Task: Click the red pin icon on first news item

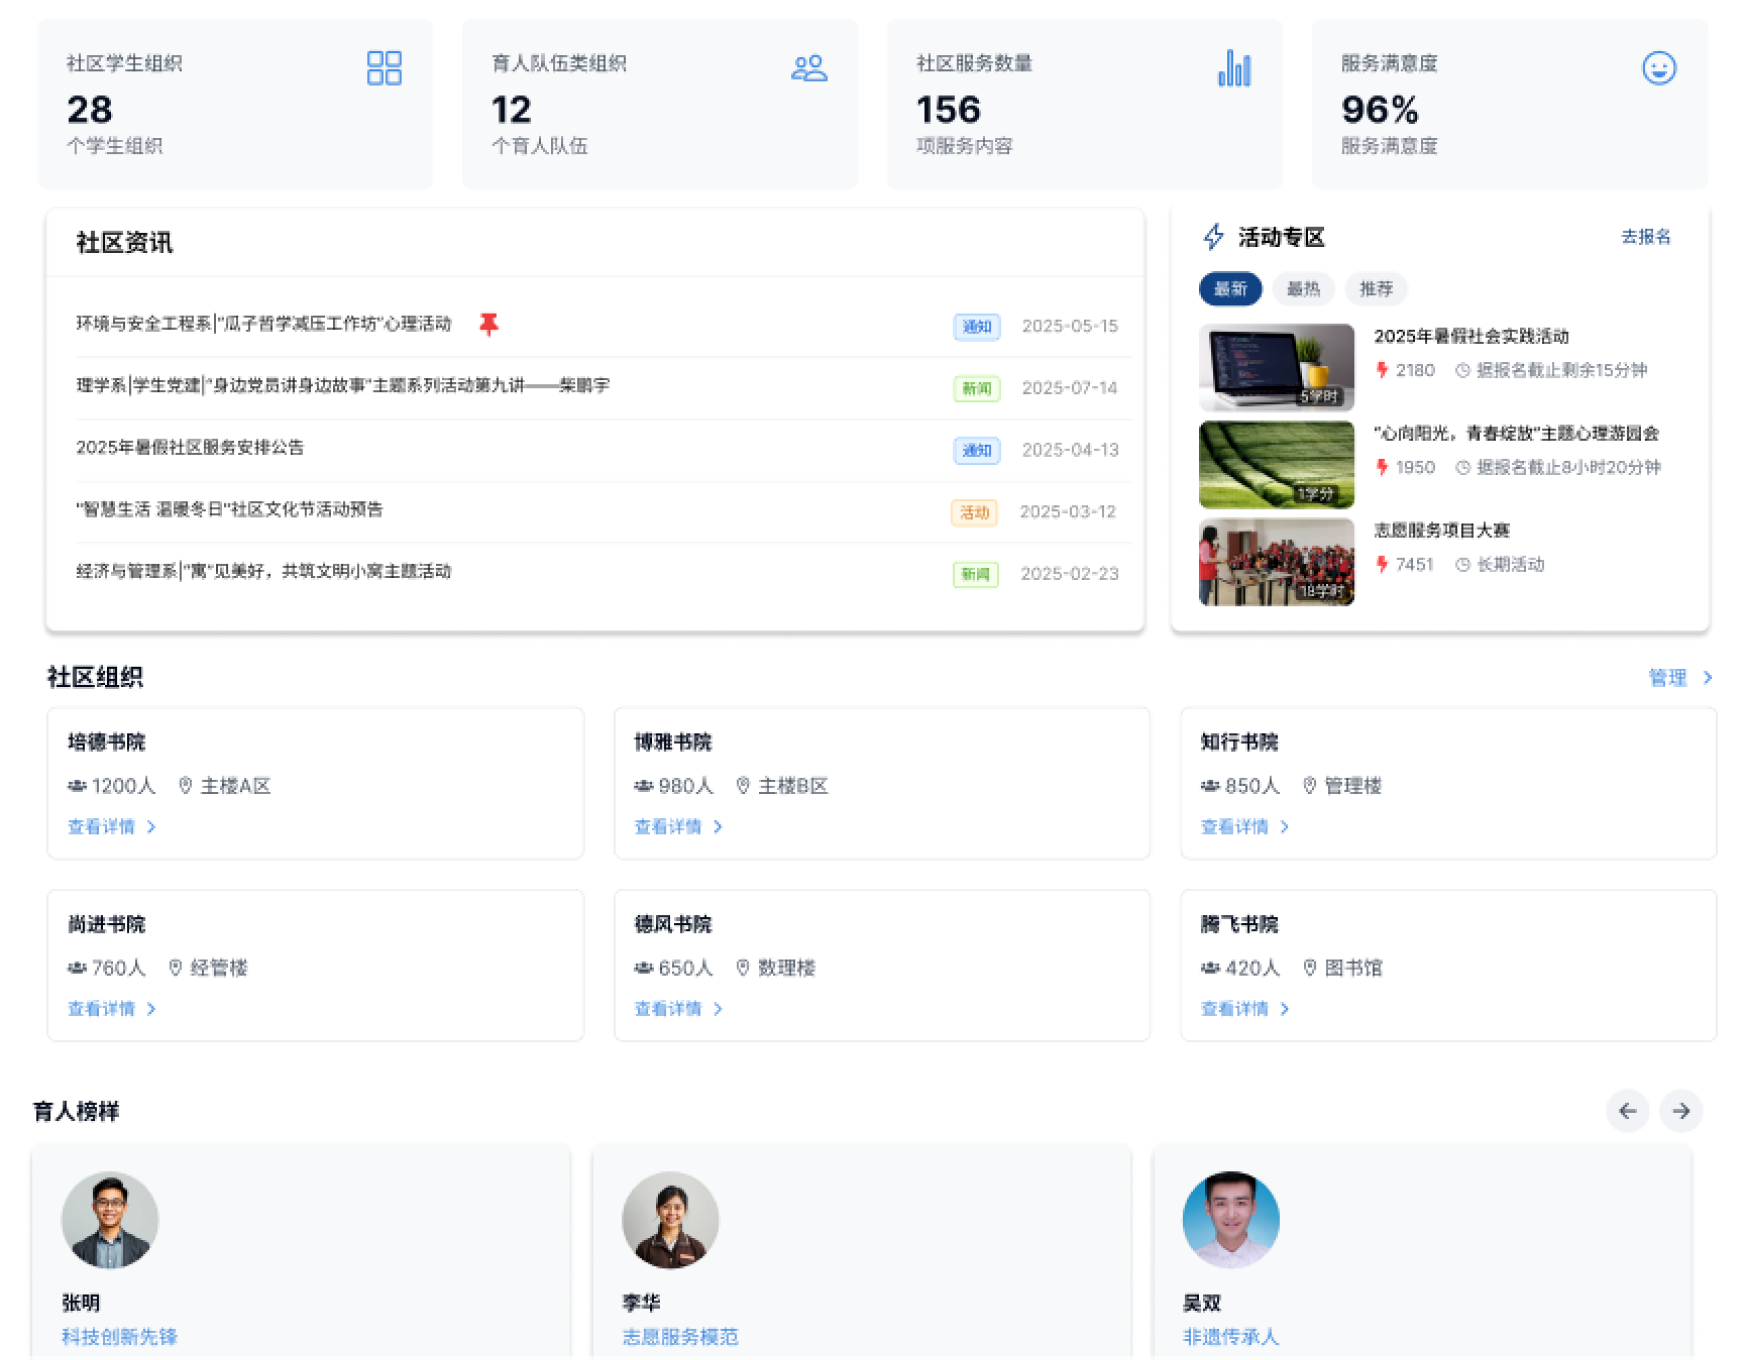Action: point(488,324)
